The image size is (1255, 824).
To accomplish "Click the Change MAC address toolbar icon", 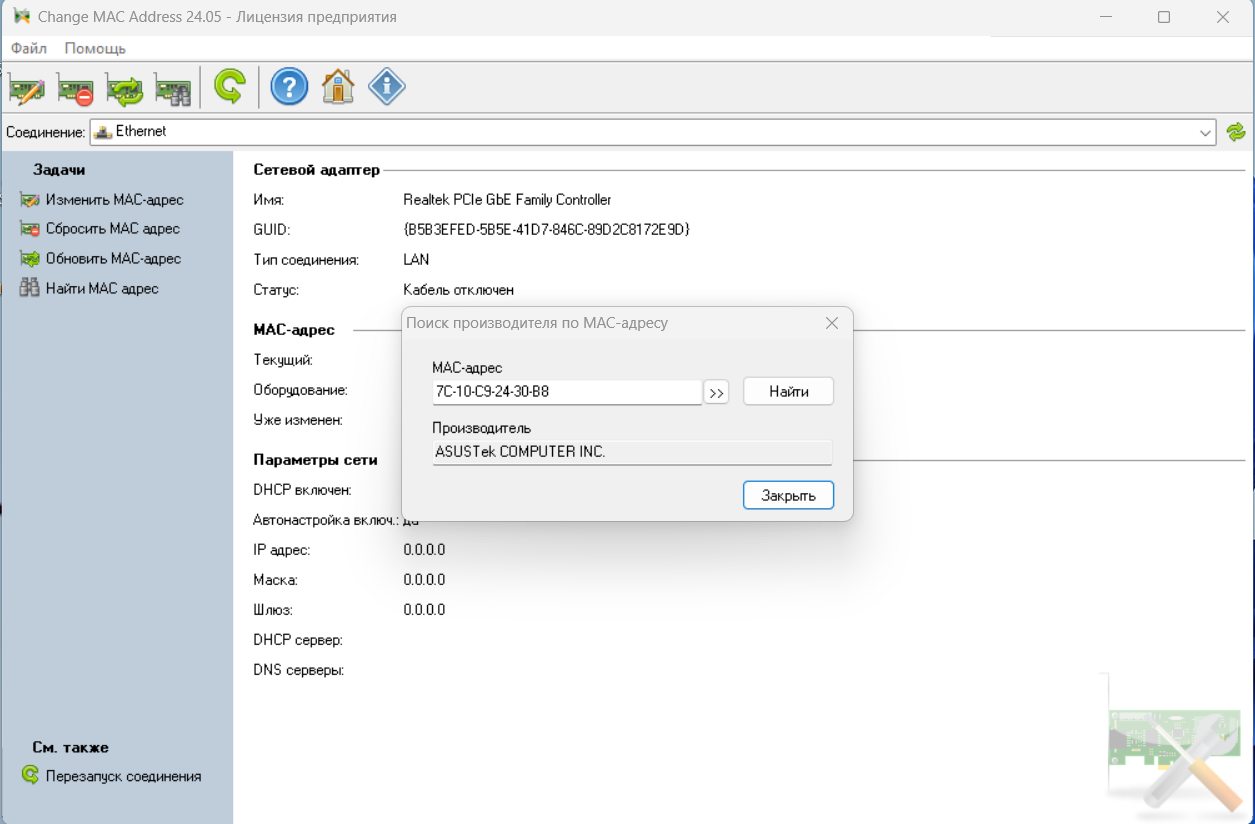I will 27,88.
